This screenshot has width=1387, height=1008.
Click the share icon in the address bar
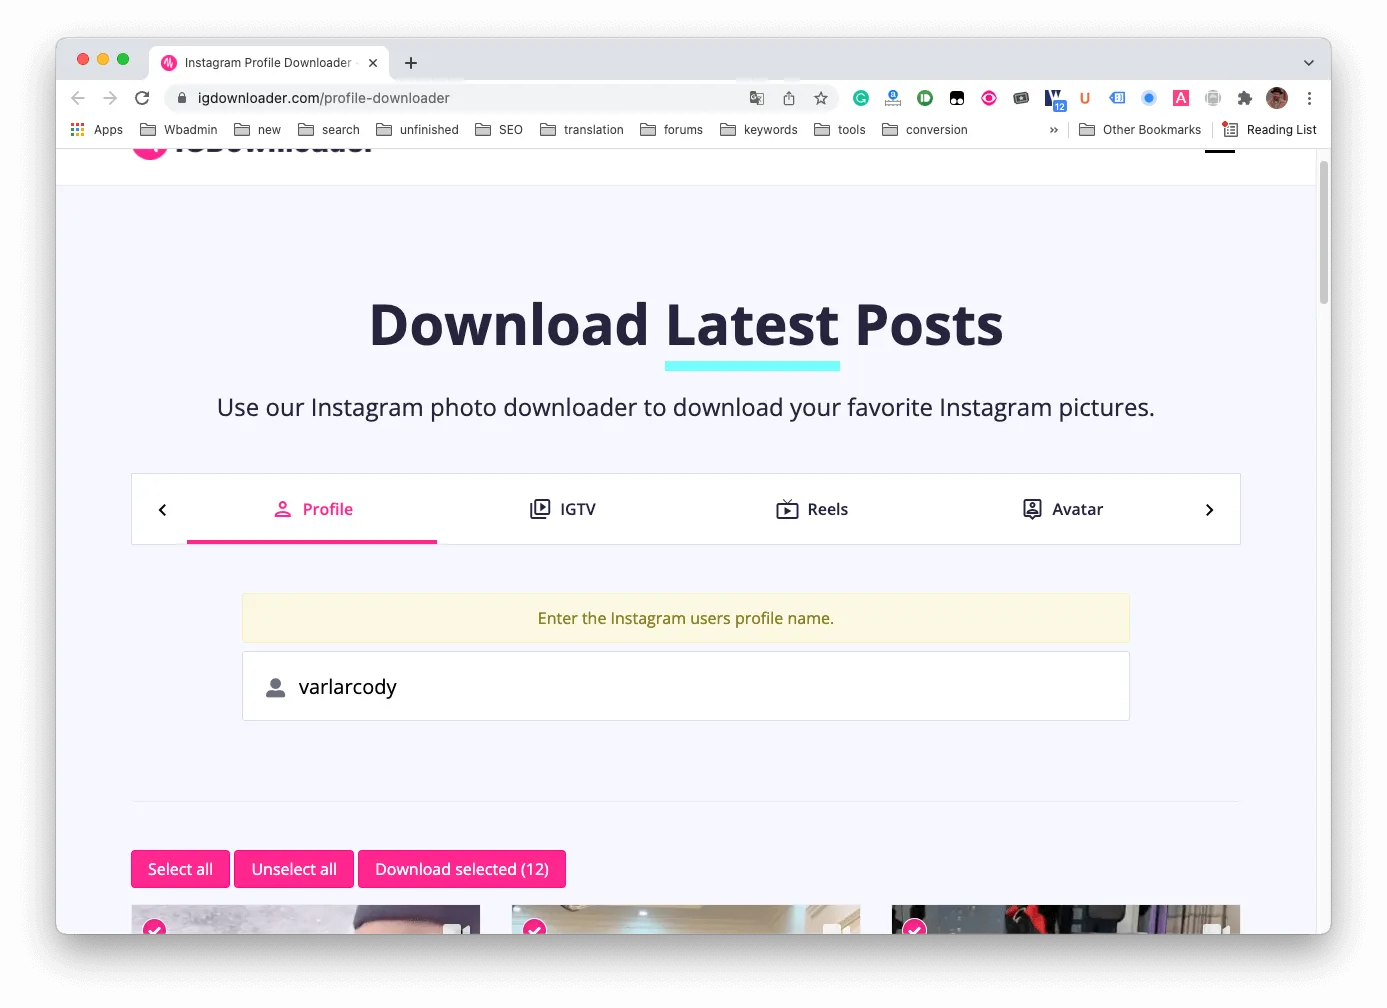(789, 98)
